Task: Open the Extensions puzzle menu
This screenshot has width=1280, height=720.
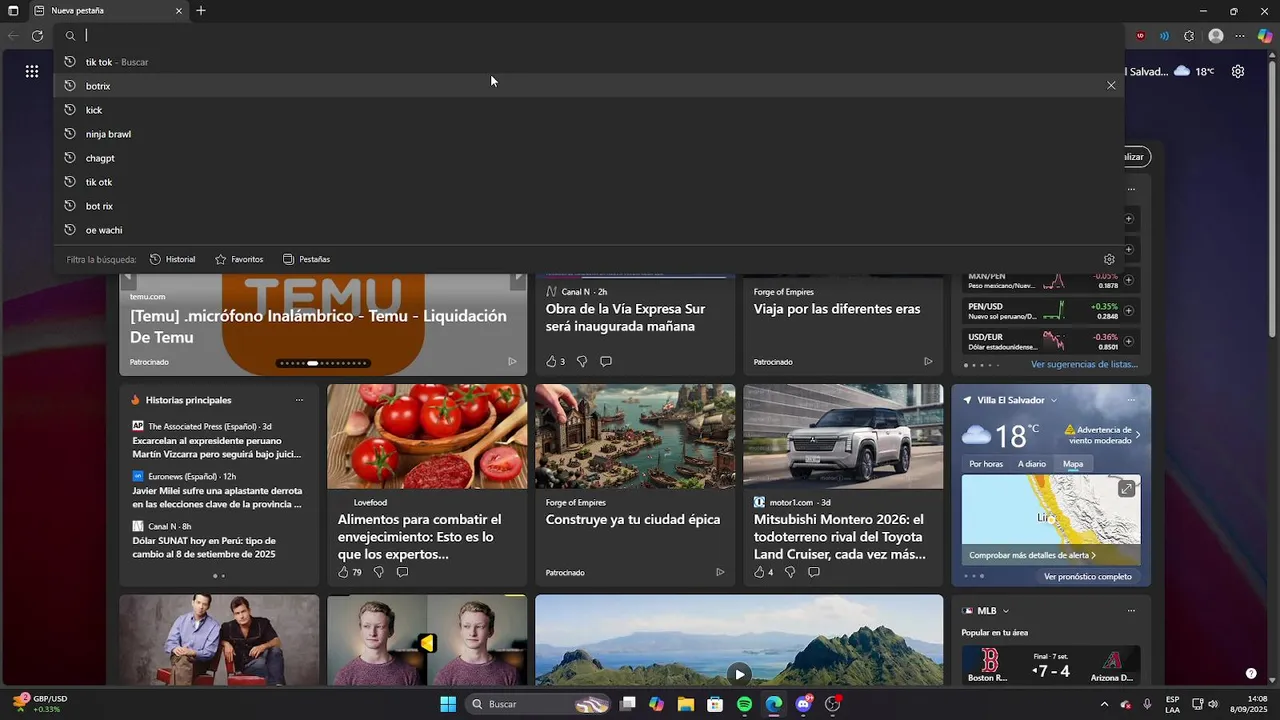Action: [1189, 36]
